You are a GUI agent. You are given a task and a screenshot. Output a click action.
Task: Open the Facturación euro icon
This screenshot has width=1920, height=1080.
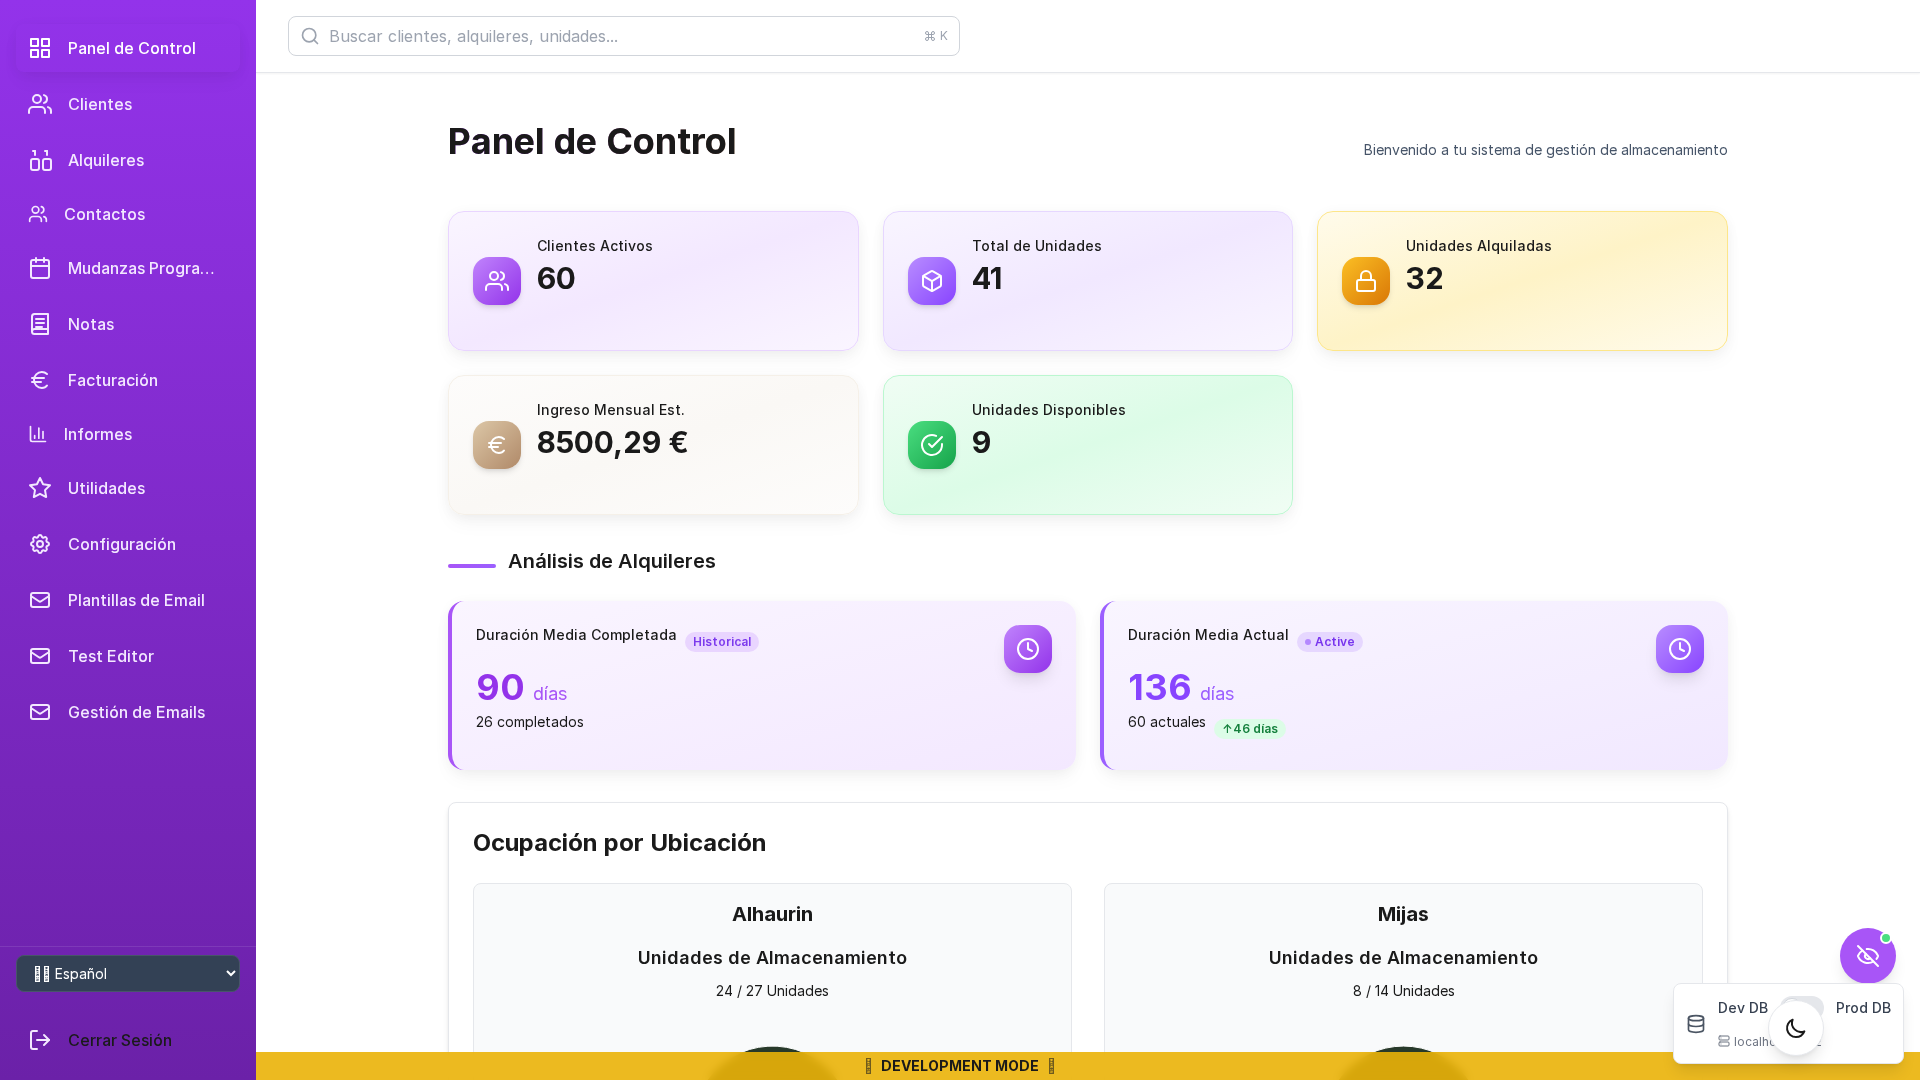pyautogui.click(x=40, y=380)
